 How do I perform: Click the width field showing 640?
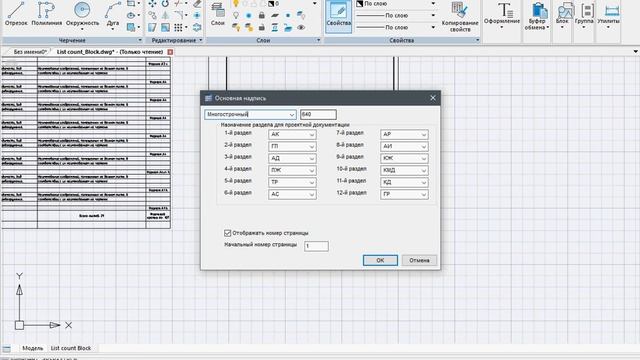[318, 114]
